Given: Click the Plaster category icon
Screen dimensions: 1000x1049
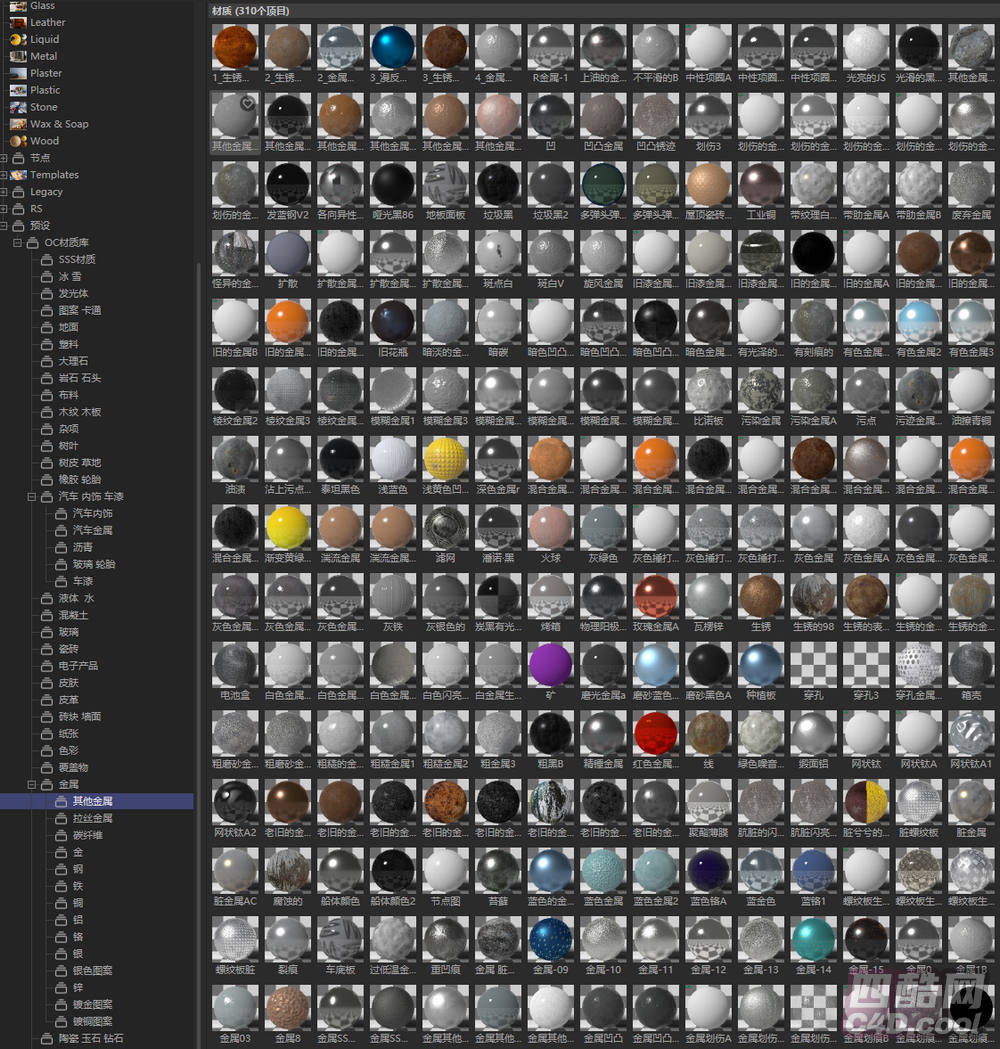Looking at the screenshot, I should point(18,73).
